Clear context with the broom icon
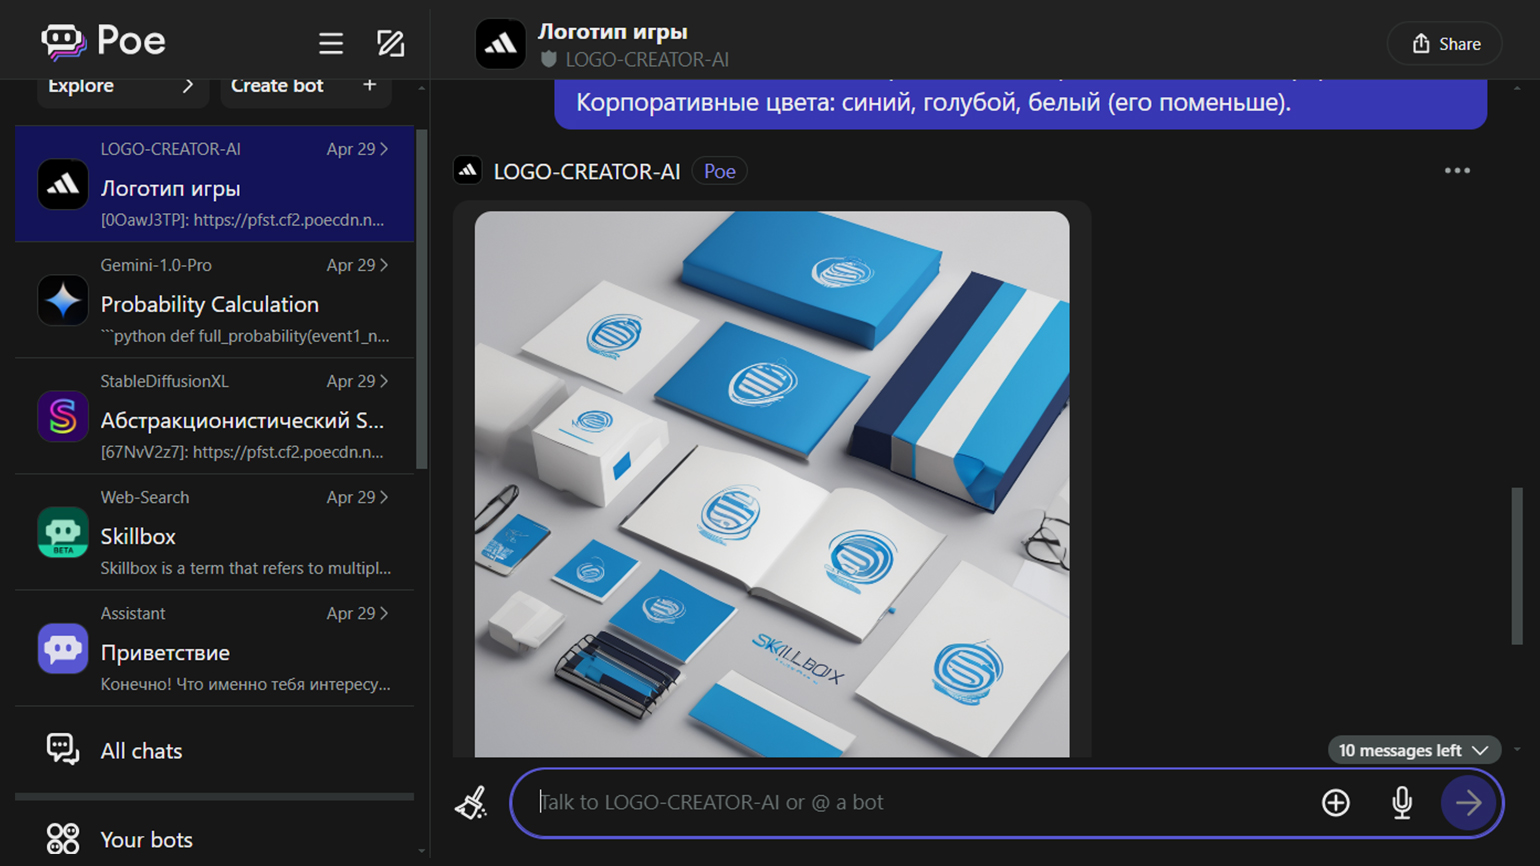1540x866 pixels. point(471,803)
